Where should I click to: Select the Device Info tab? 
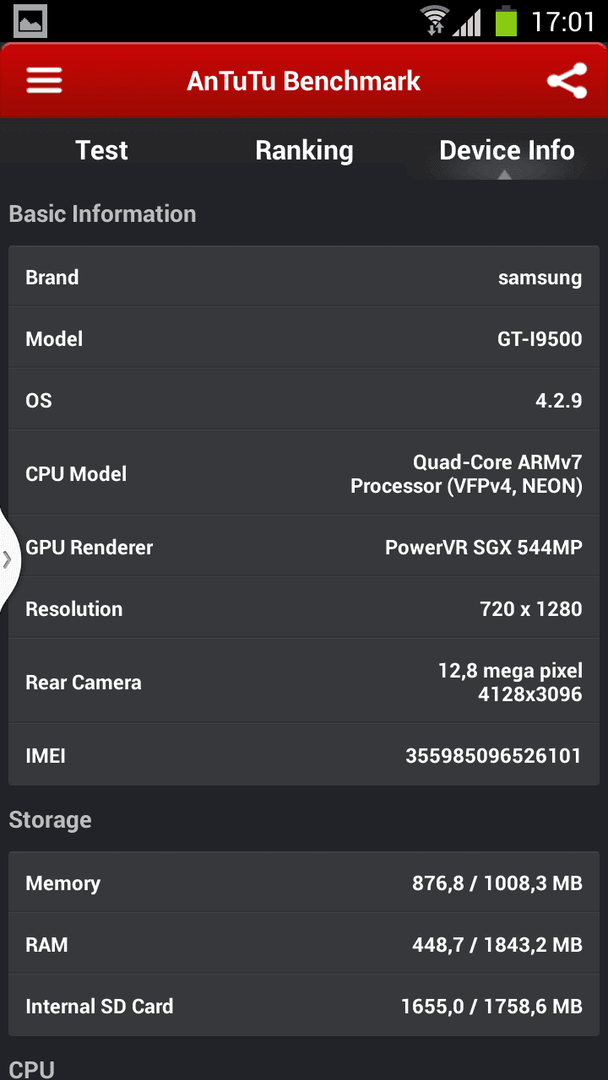pyautogui.click(x=507, y=150)
